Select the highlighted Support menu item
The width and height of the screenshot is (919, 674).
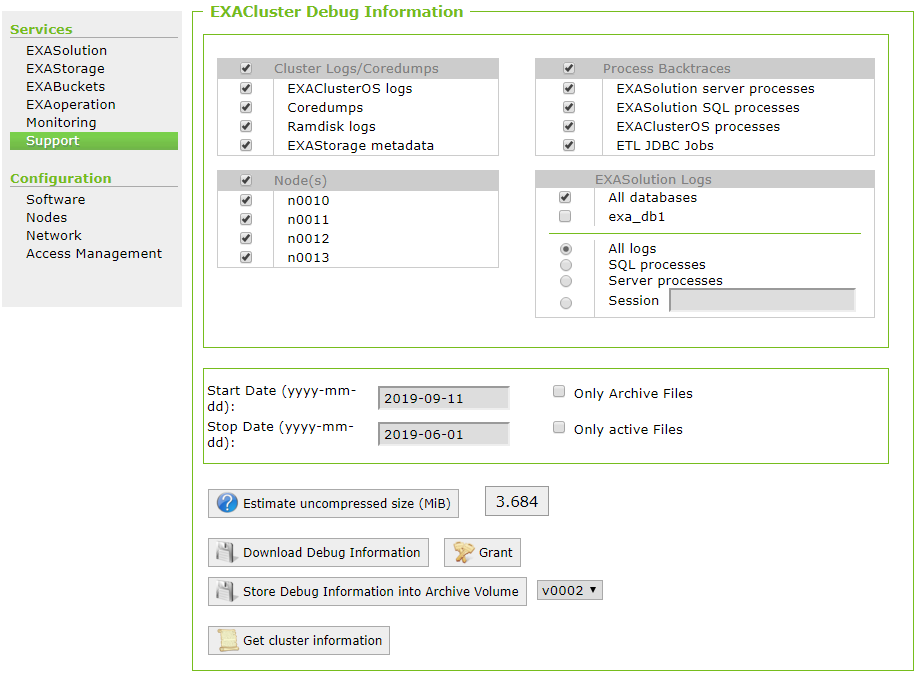click(x=94, y=141)
